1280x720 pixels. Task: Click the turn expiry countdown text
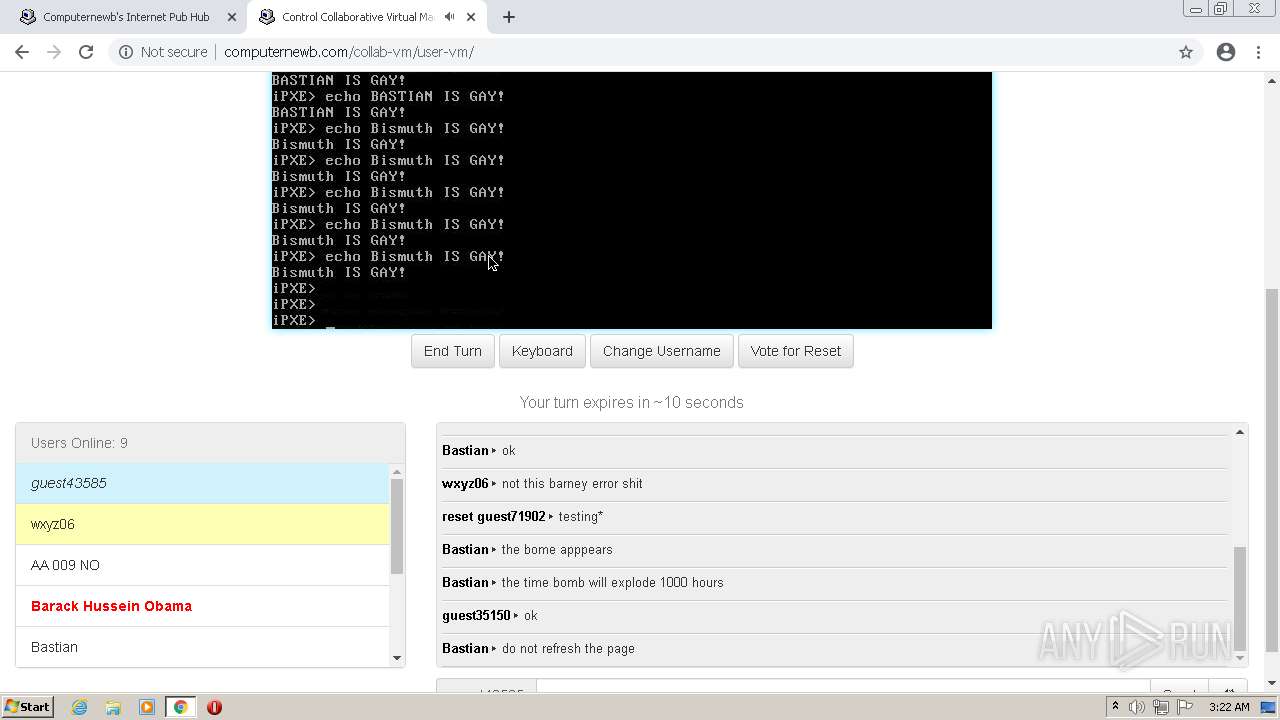(x=632, y=402)
